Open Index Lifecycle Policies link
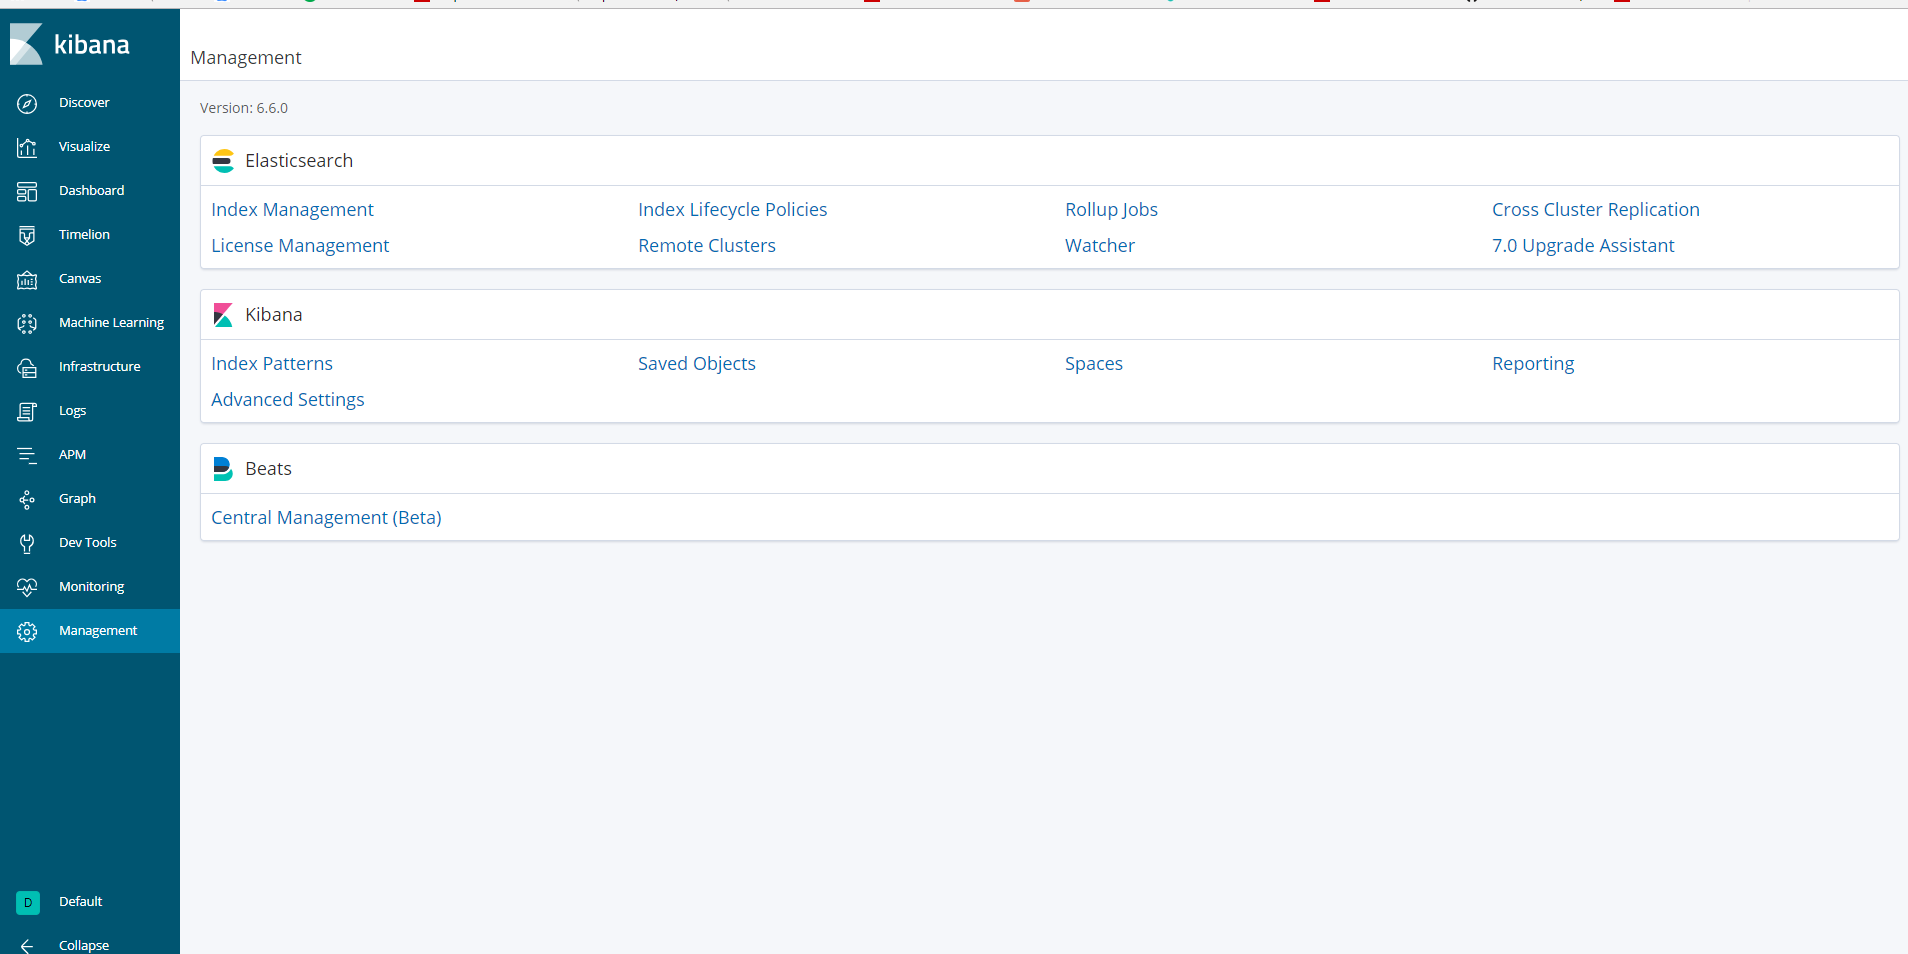The width and height of the screenshot is (1908, 954). 733,210
